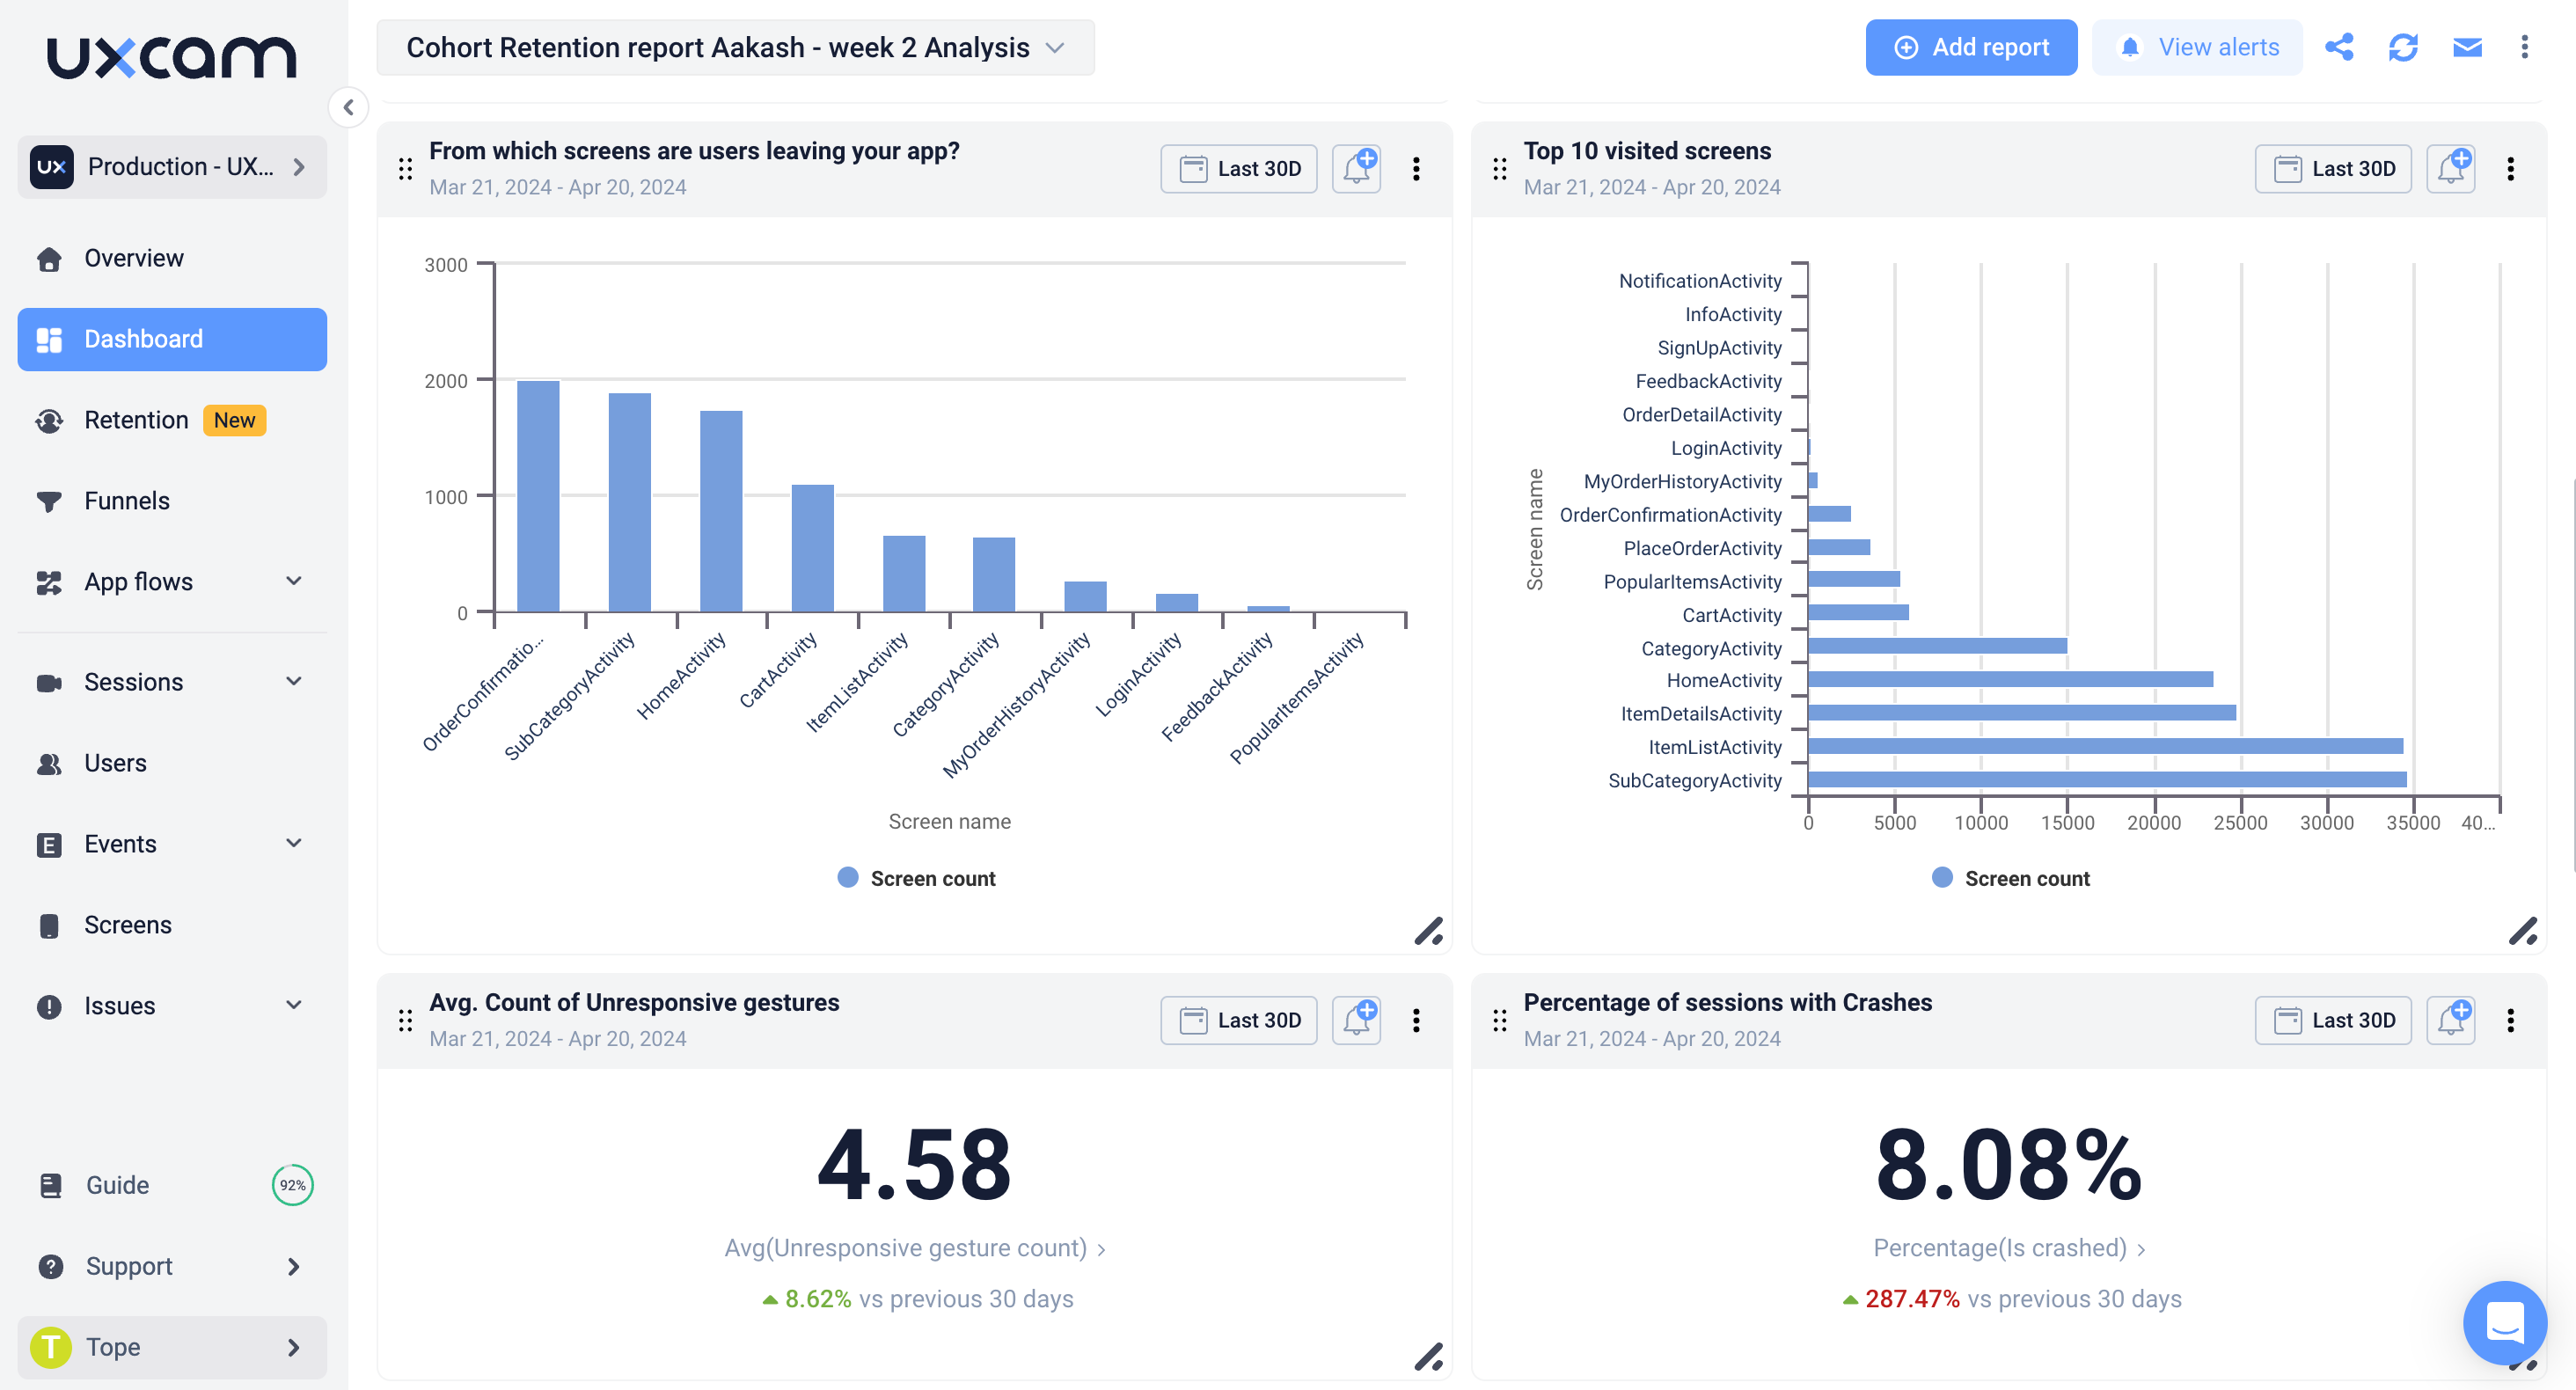Click drag handle of Crashes percentage card
Image resolution: width=2576 pixels, height=1390 pixels.
1499,1020
